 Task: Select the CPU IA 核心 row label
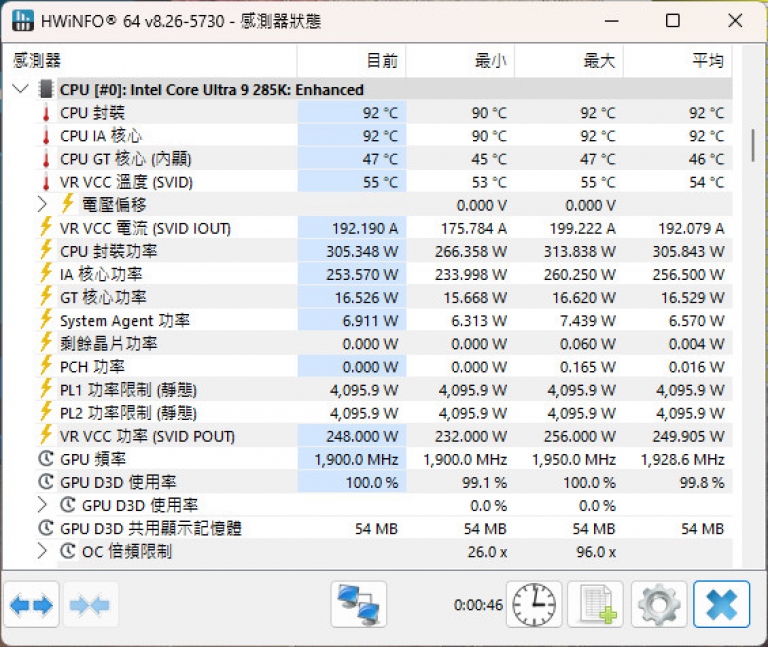(x=101, y=136)
